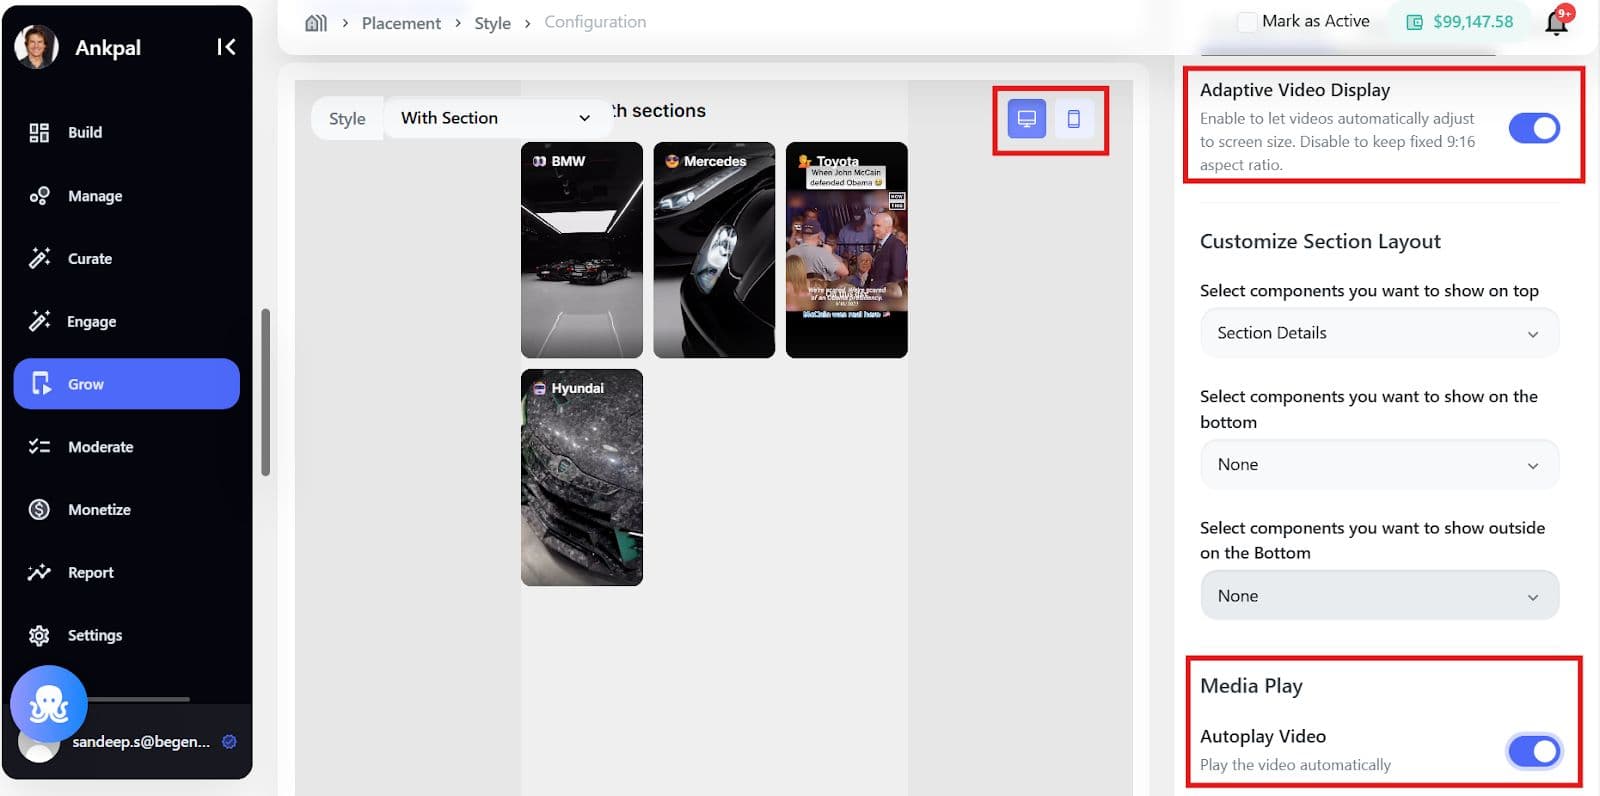
Task: Expand the Section Details dropdown
Action: click(1378, 333)
